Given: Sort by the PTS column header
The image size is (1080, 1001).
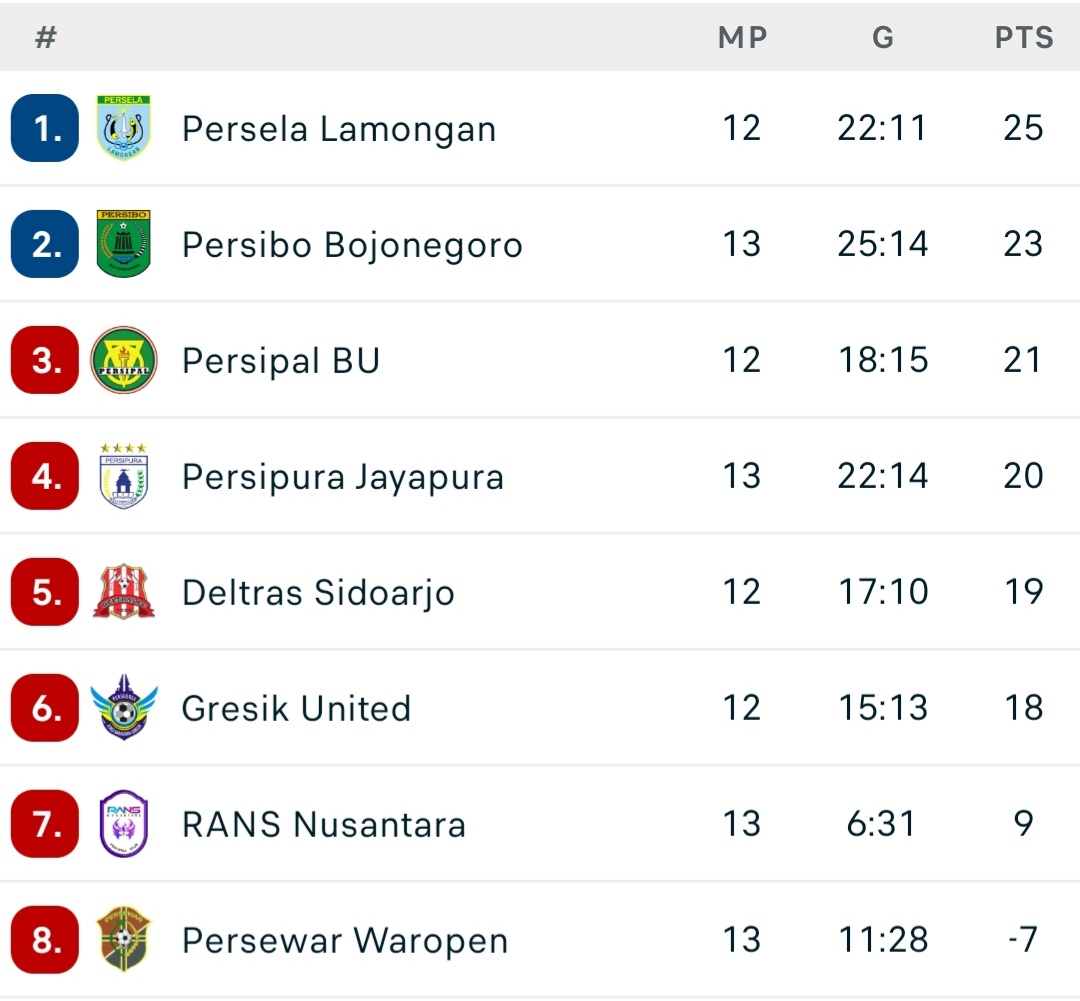Looking at the screenshot, I should pos(1024,38).
